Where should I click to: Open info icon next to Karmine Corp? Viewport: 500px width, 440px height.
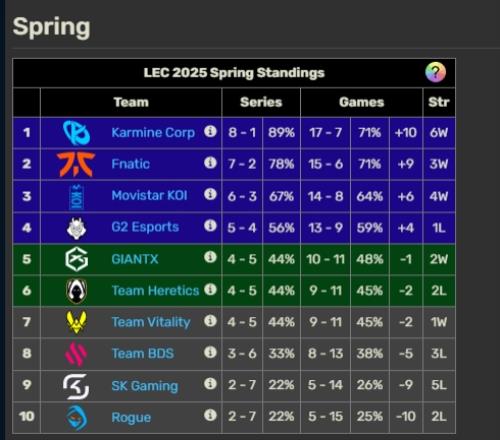click(210, 131)
